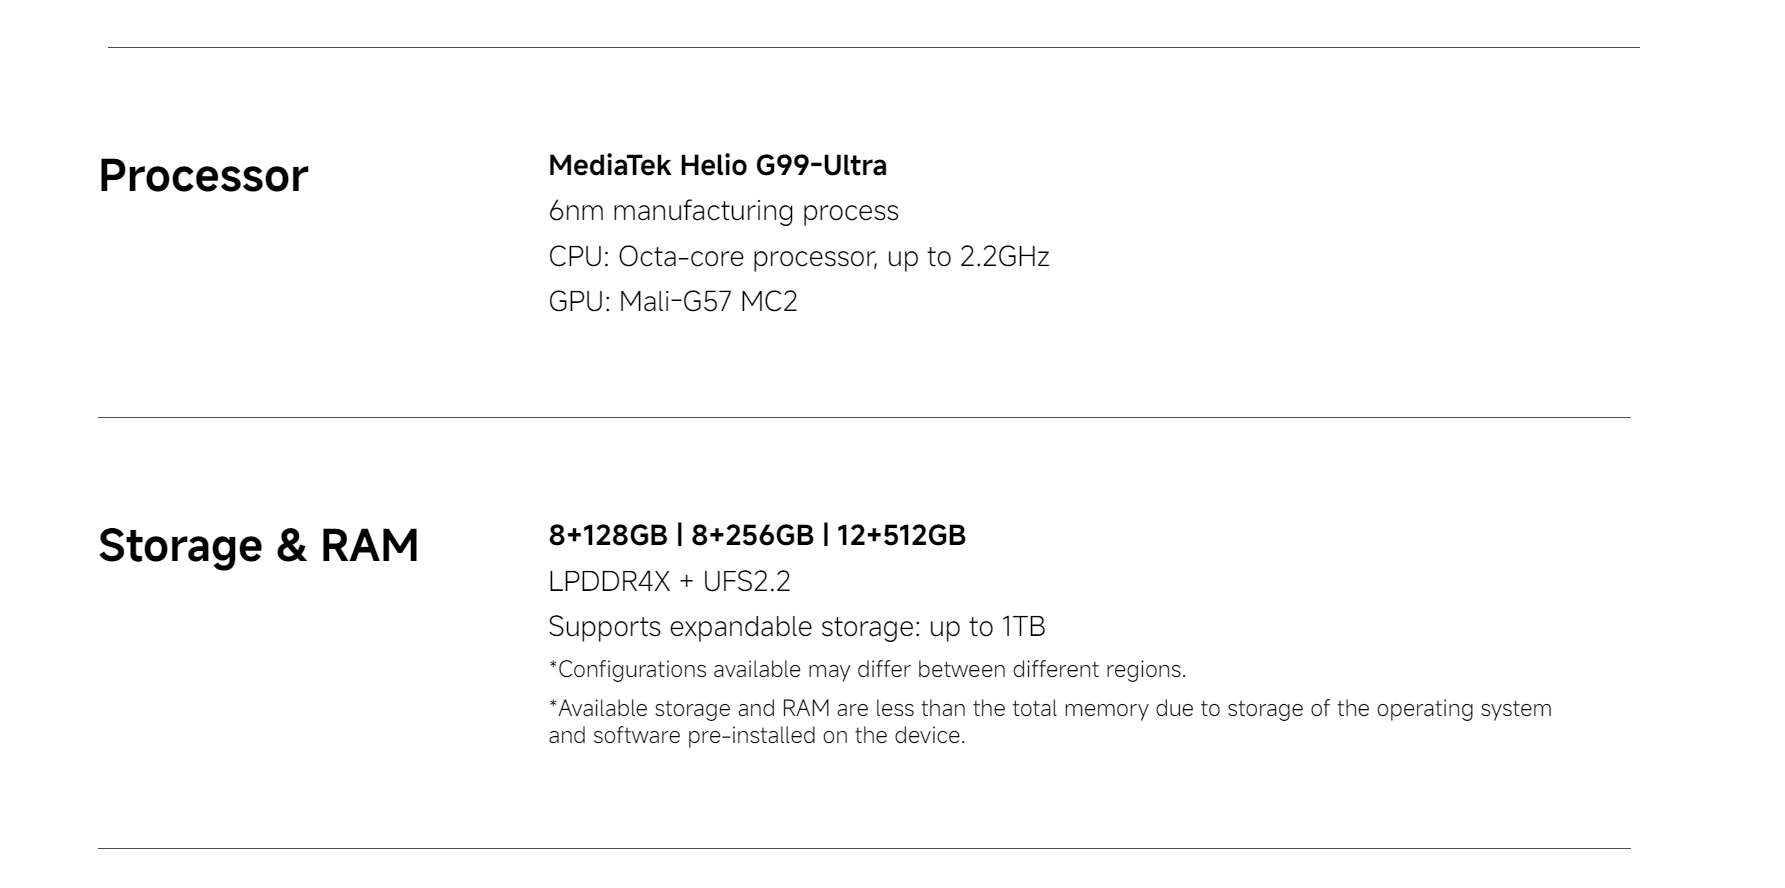Click the 2.2GHz clock speed value

[x=1004, y=257]
